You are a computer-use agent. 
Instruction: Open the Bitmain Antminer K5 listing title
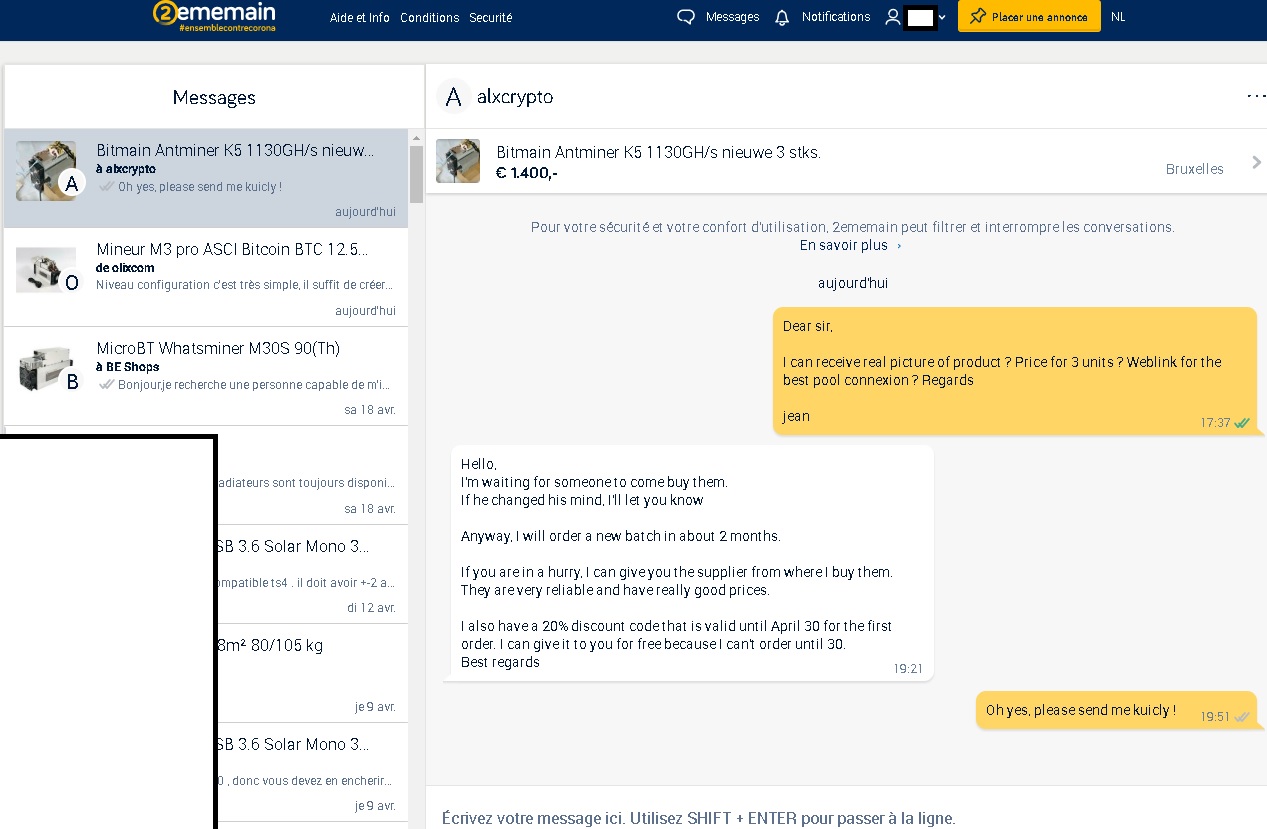(658, 153)
